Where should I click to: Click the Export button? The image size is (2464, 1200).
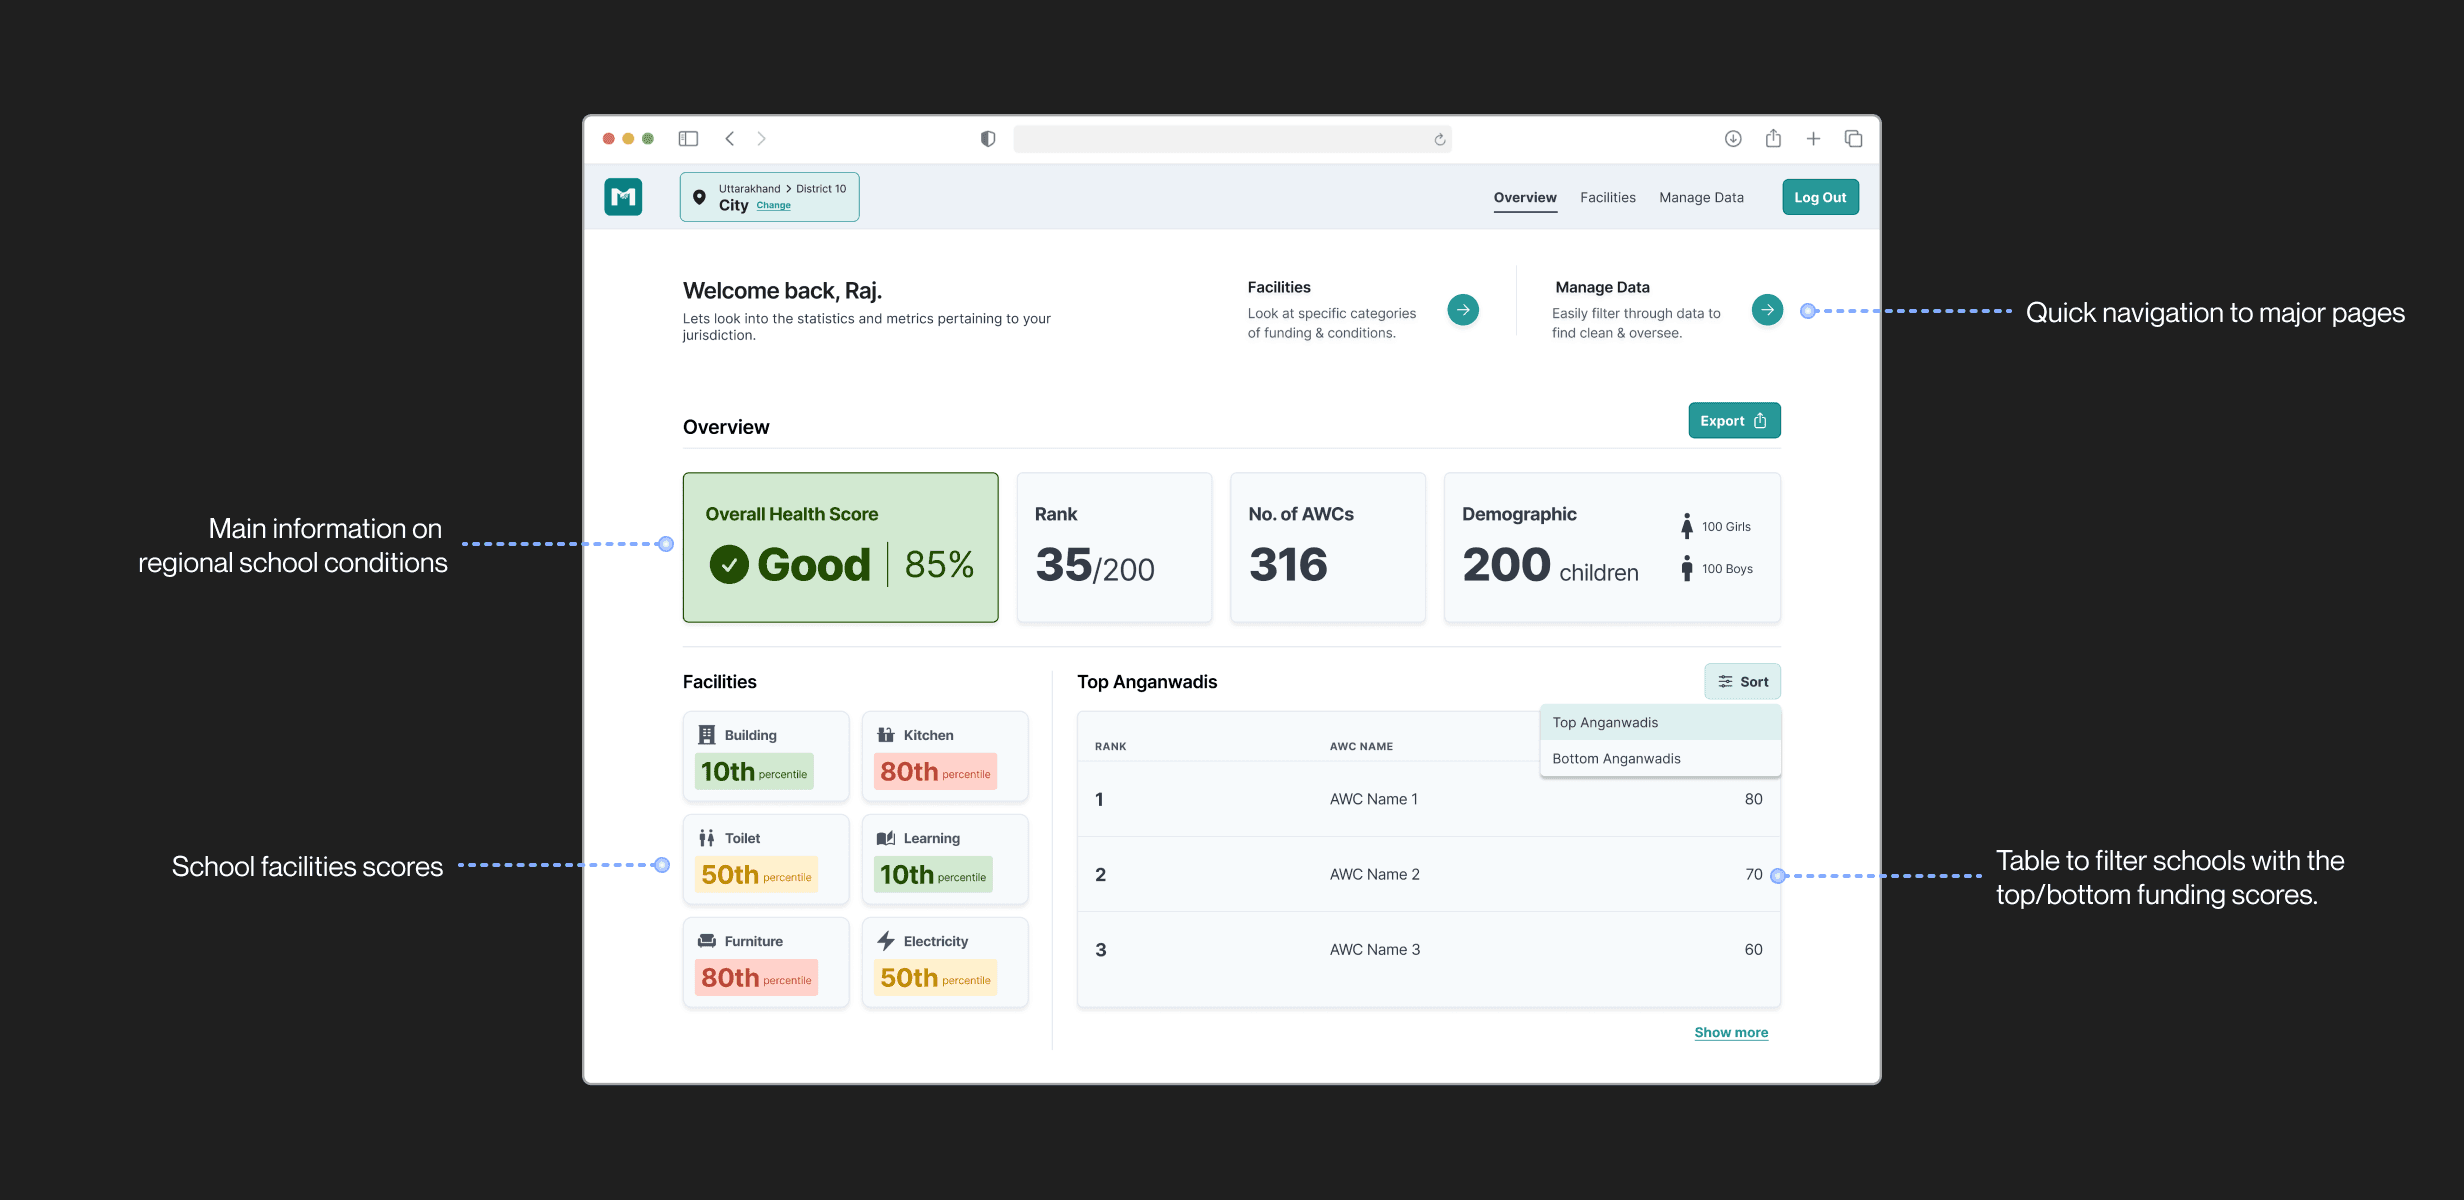1734,421
